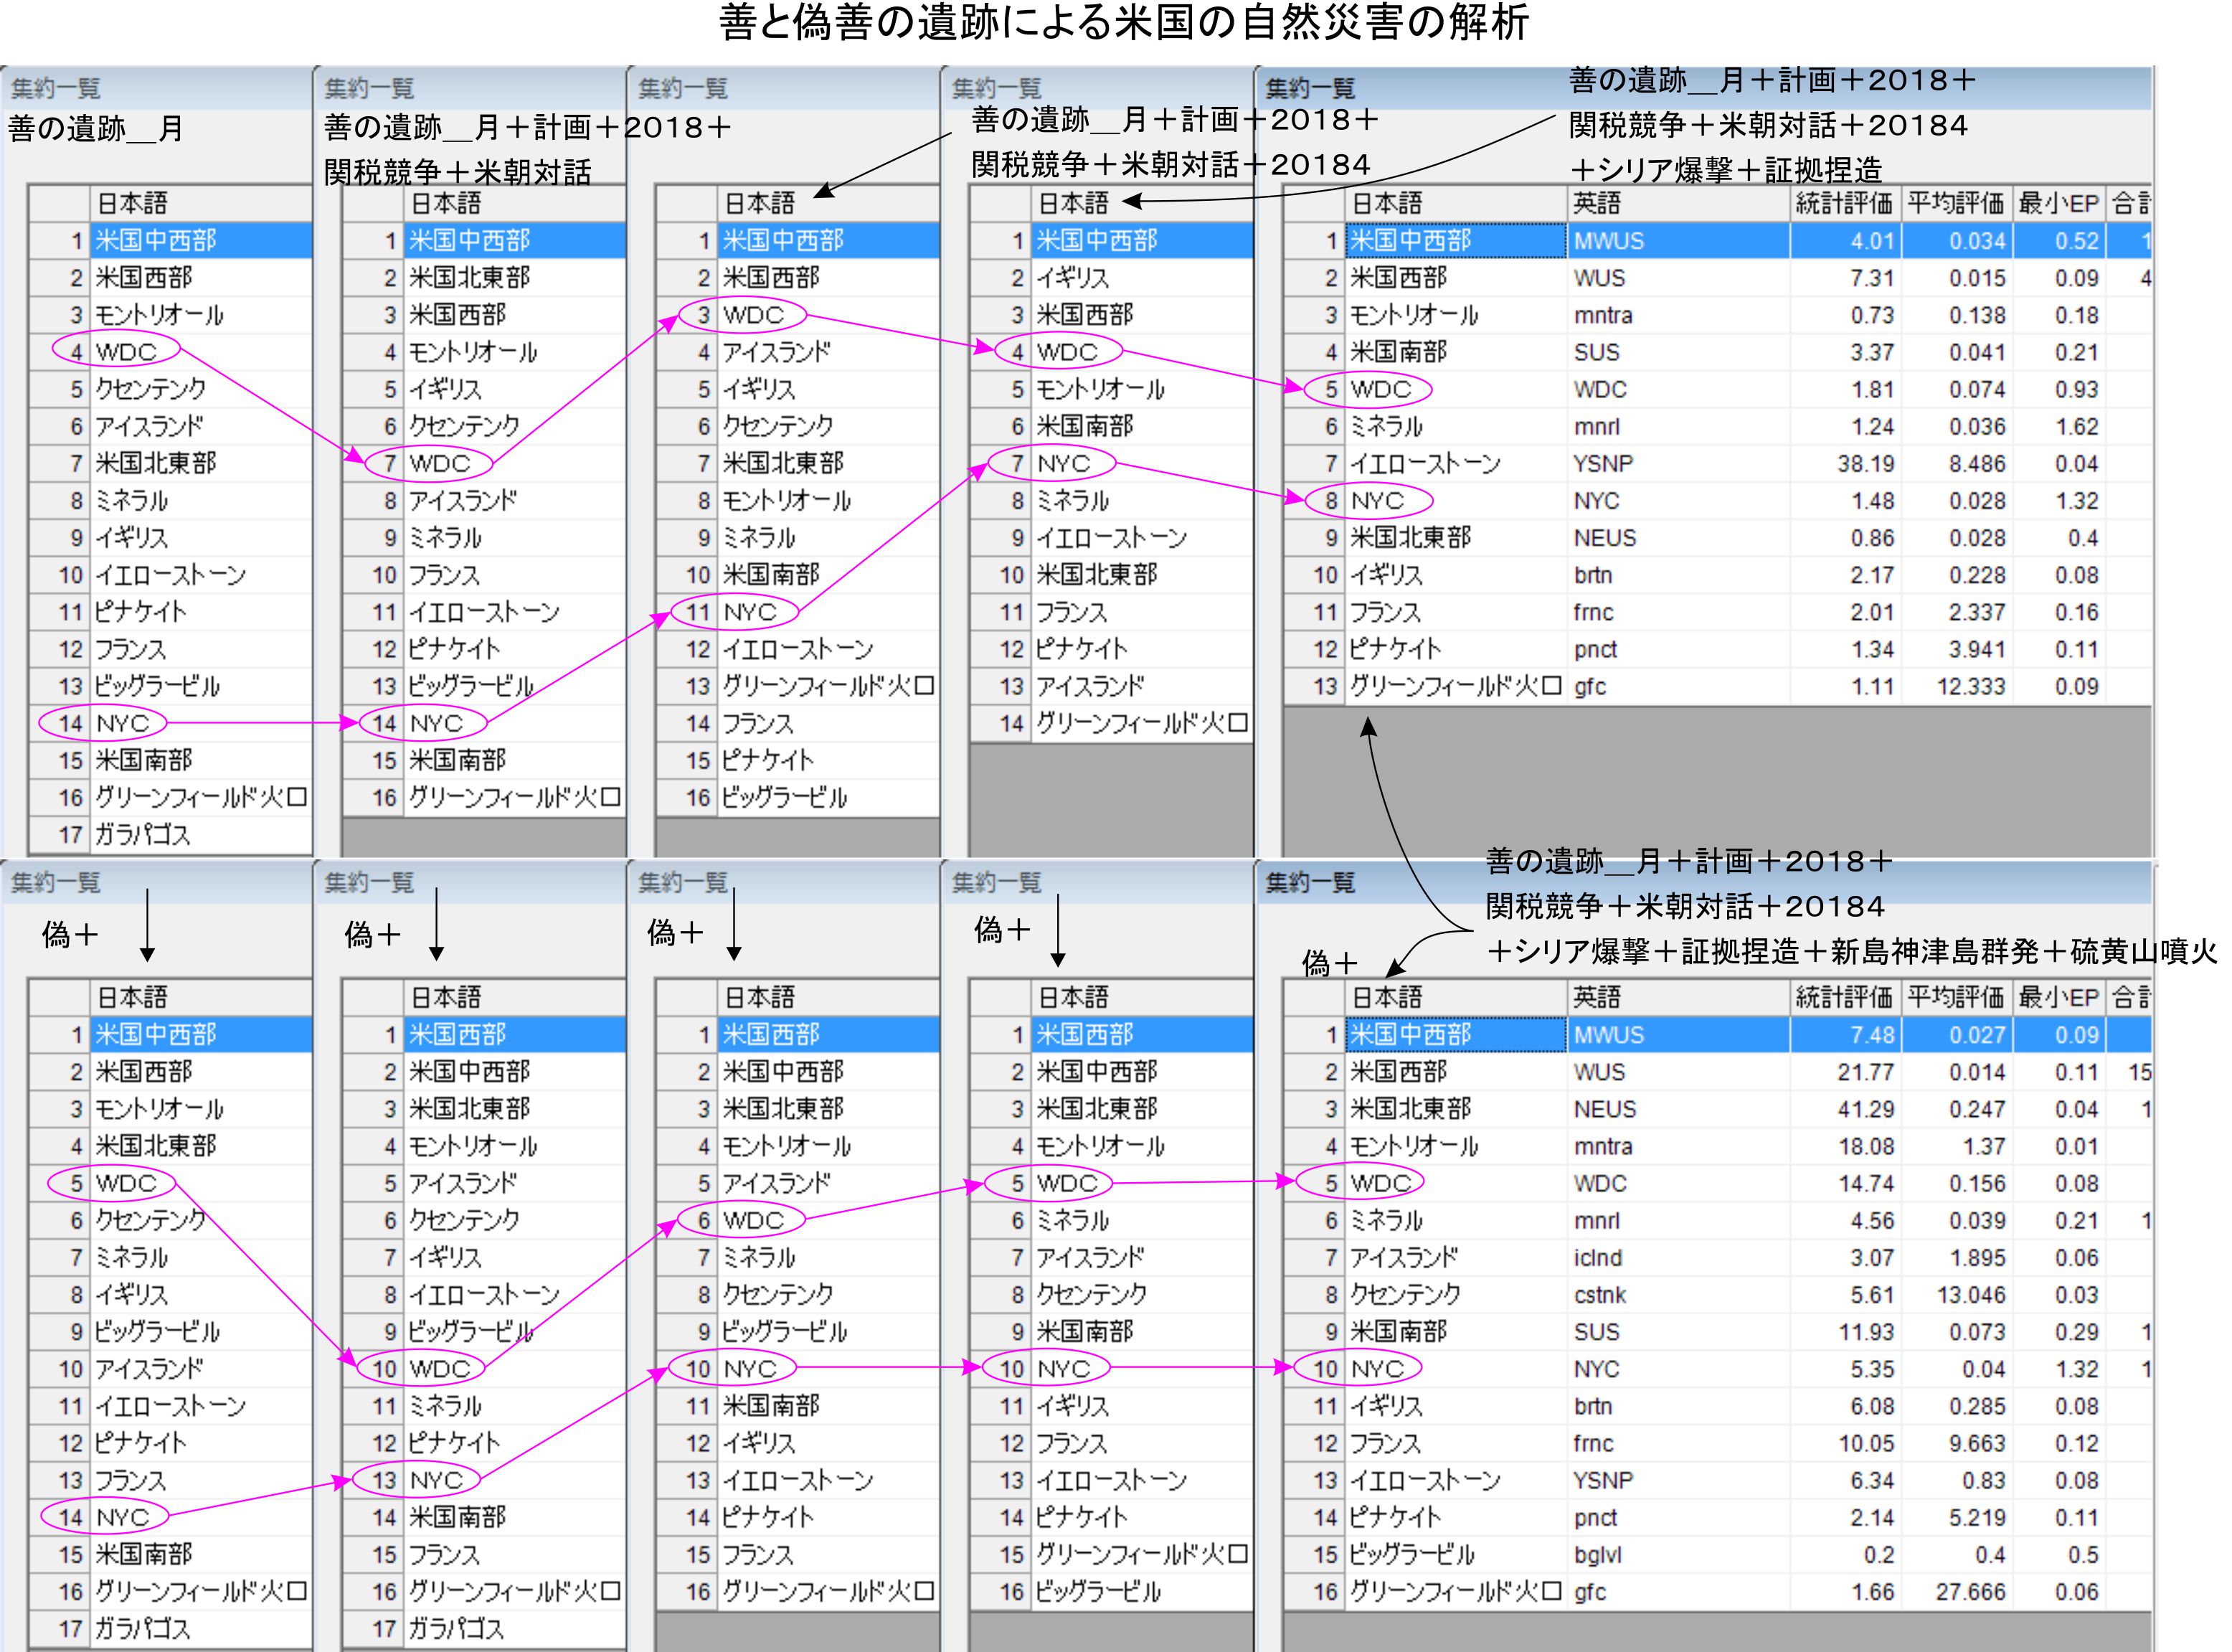Sort by 平均評価 header in lower-right table

1955,998
